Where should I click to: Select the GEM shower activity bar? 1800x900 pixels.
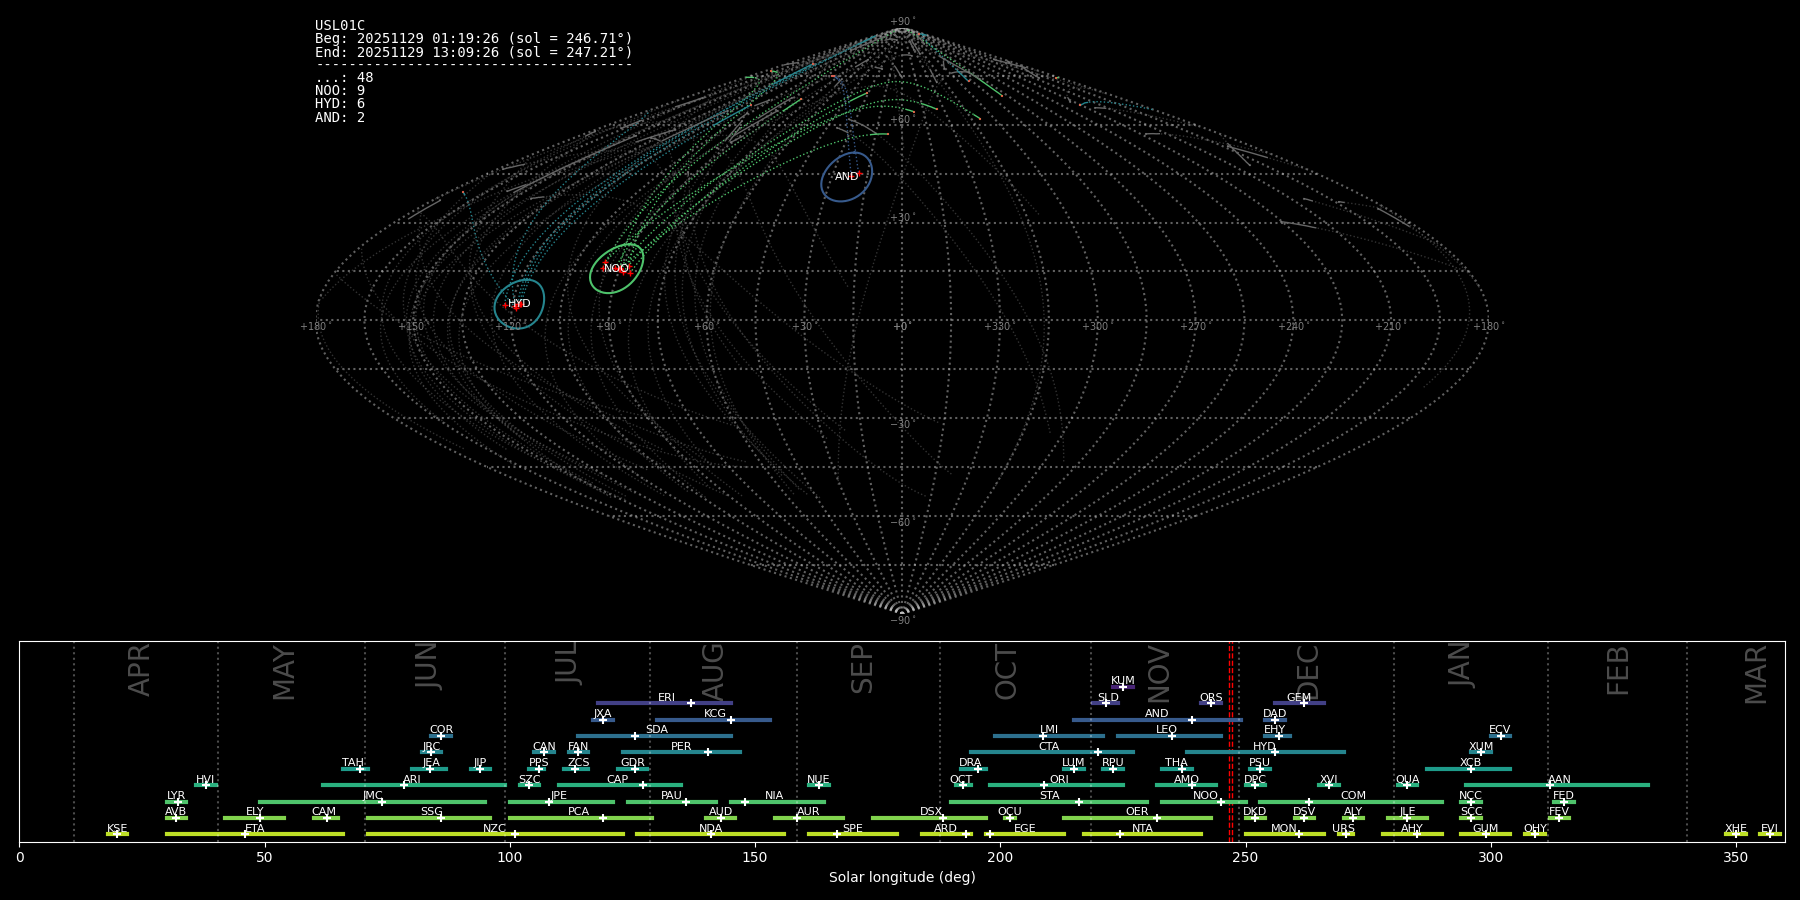[x=1299, y=703]
